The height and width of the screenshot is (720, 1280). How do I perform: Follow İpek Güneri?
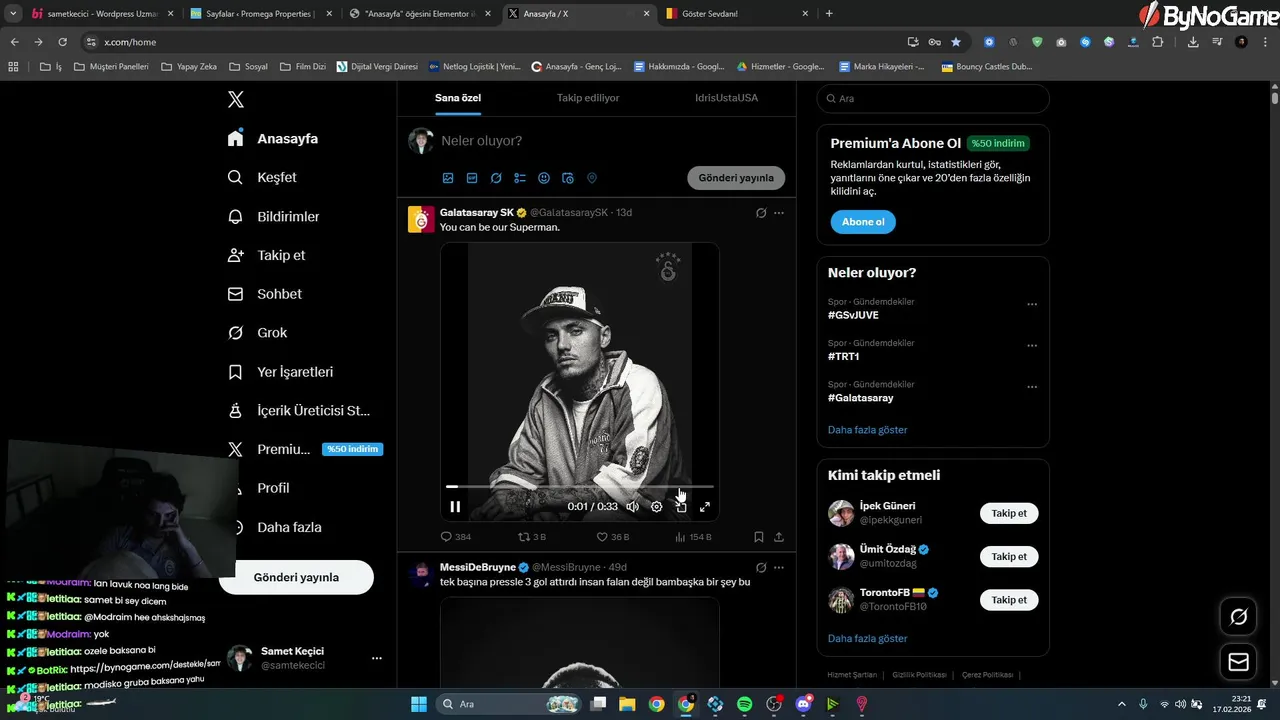[x=1009, y=513]
